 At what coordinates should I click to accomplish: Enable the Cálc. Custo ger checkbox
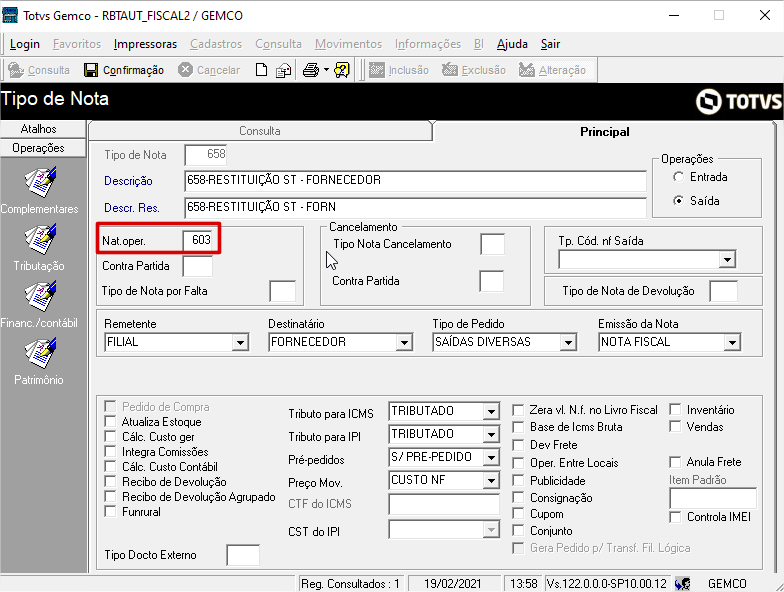[110, 436]
